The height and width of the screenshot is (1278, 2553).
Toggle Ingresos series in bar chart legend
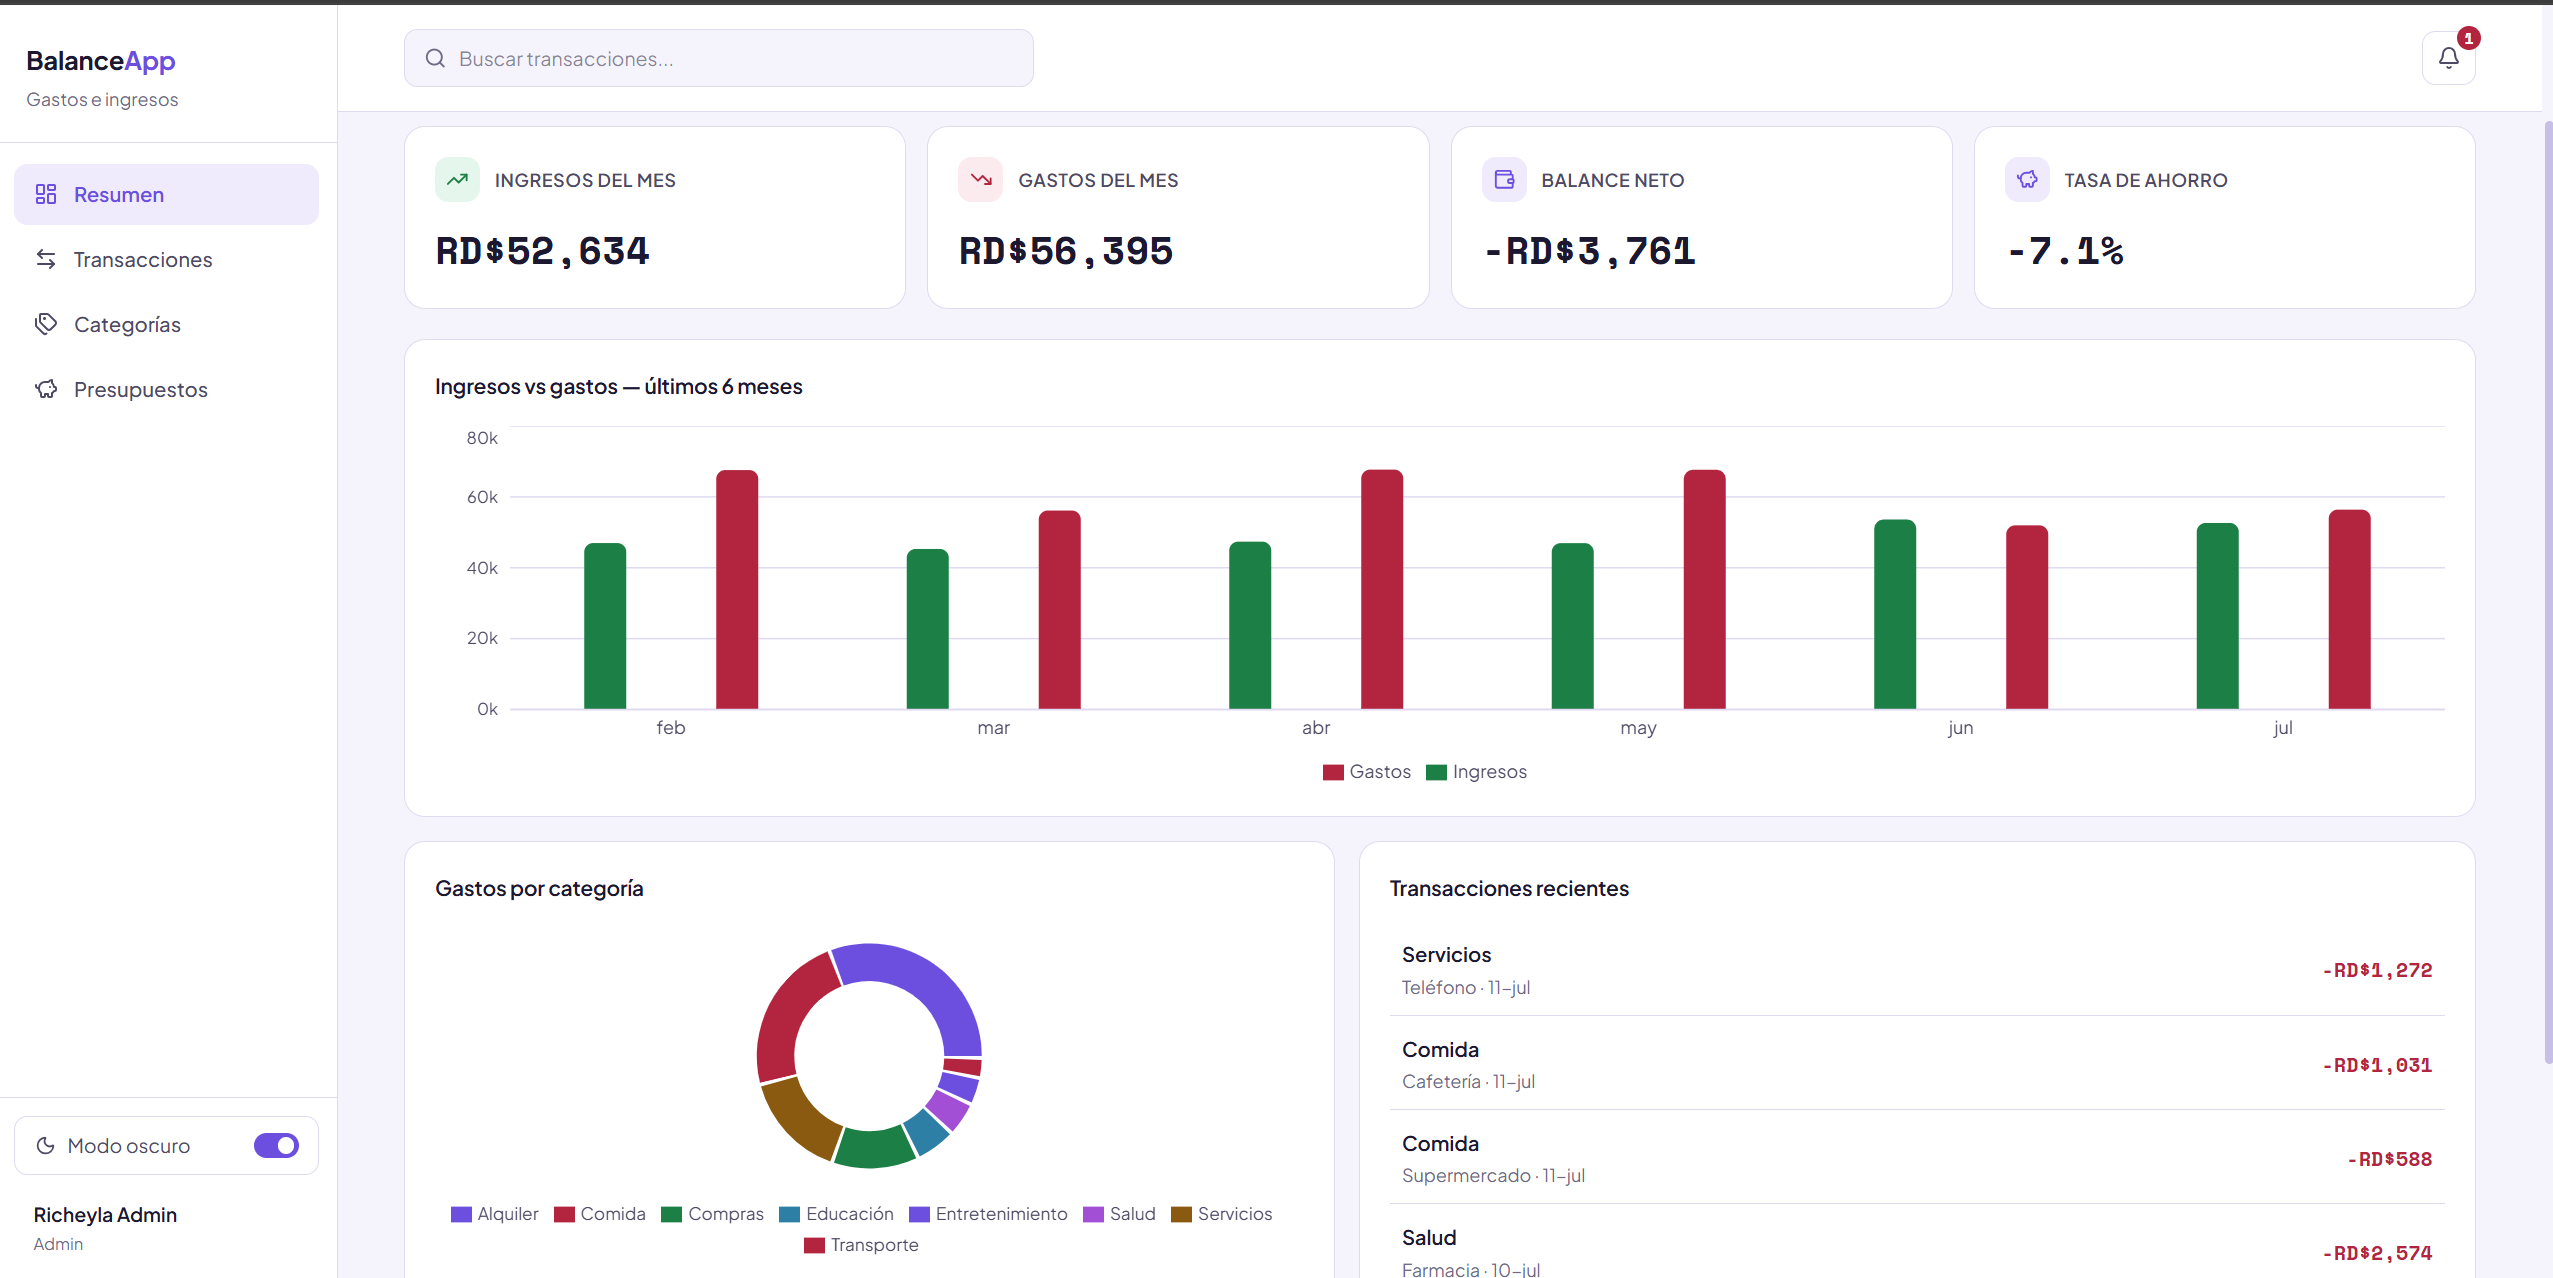[x=1476, y=772]
